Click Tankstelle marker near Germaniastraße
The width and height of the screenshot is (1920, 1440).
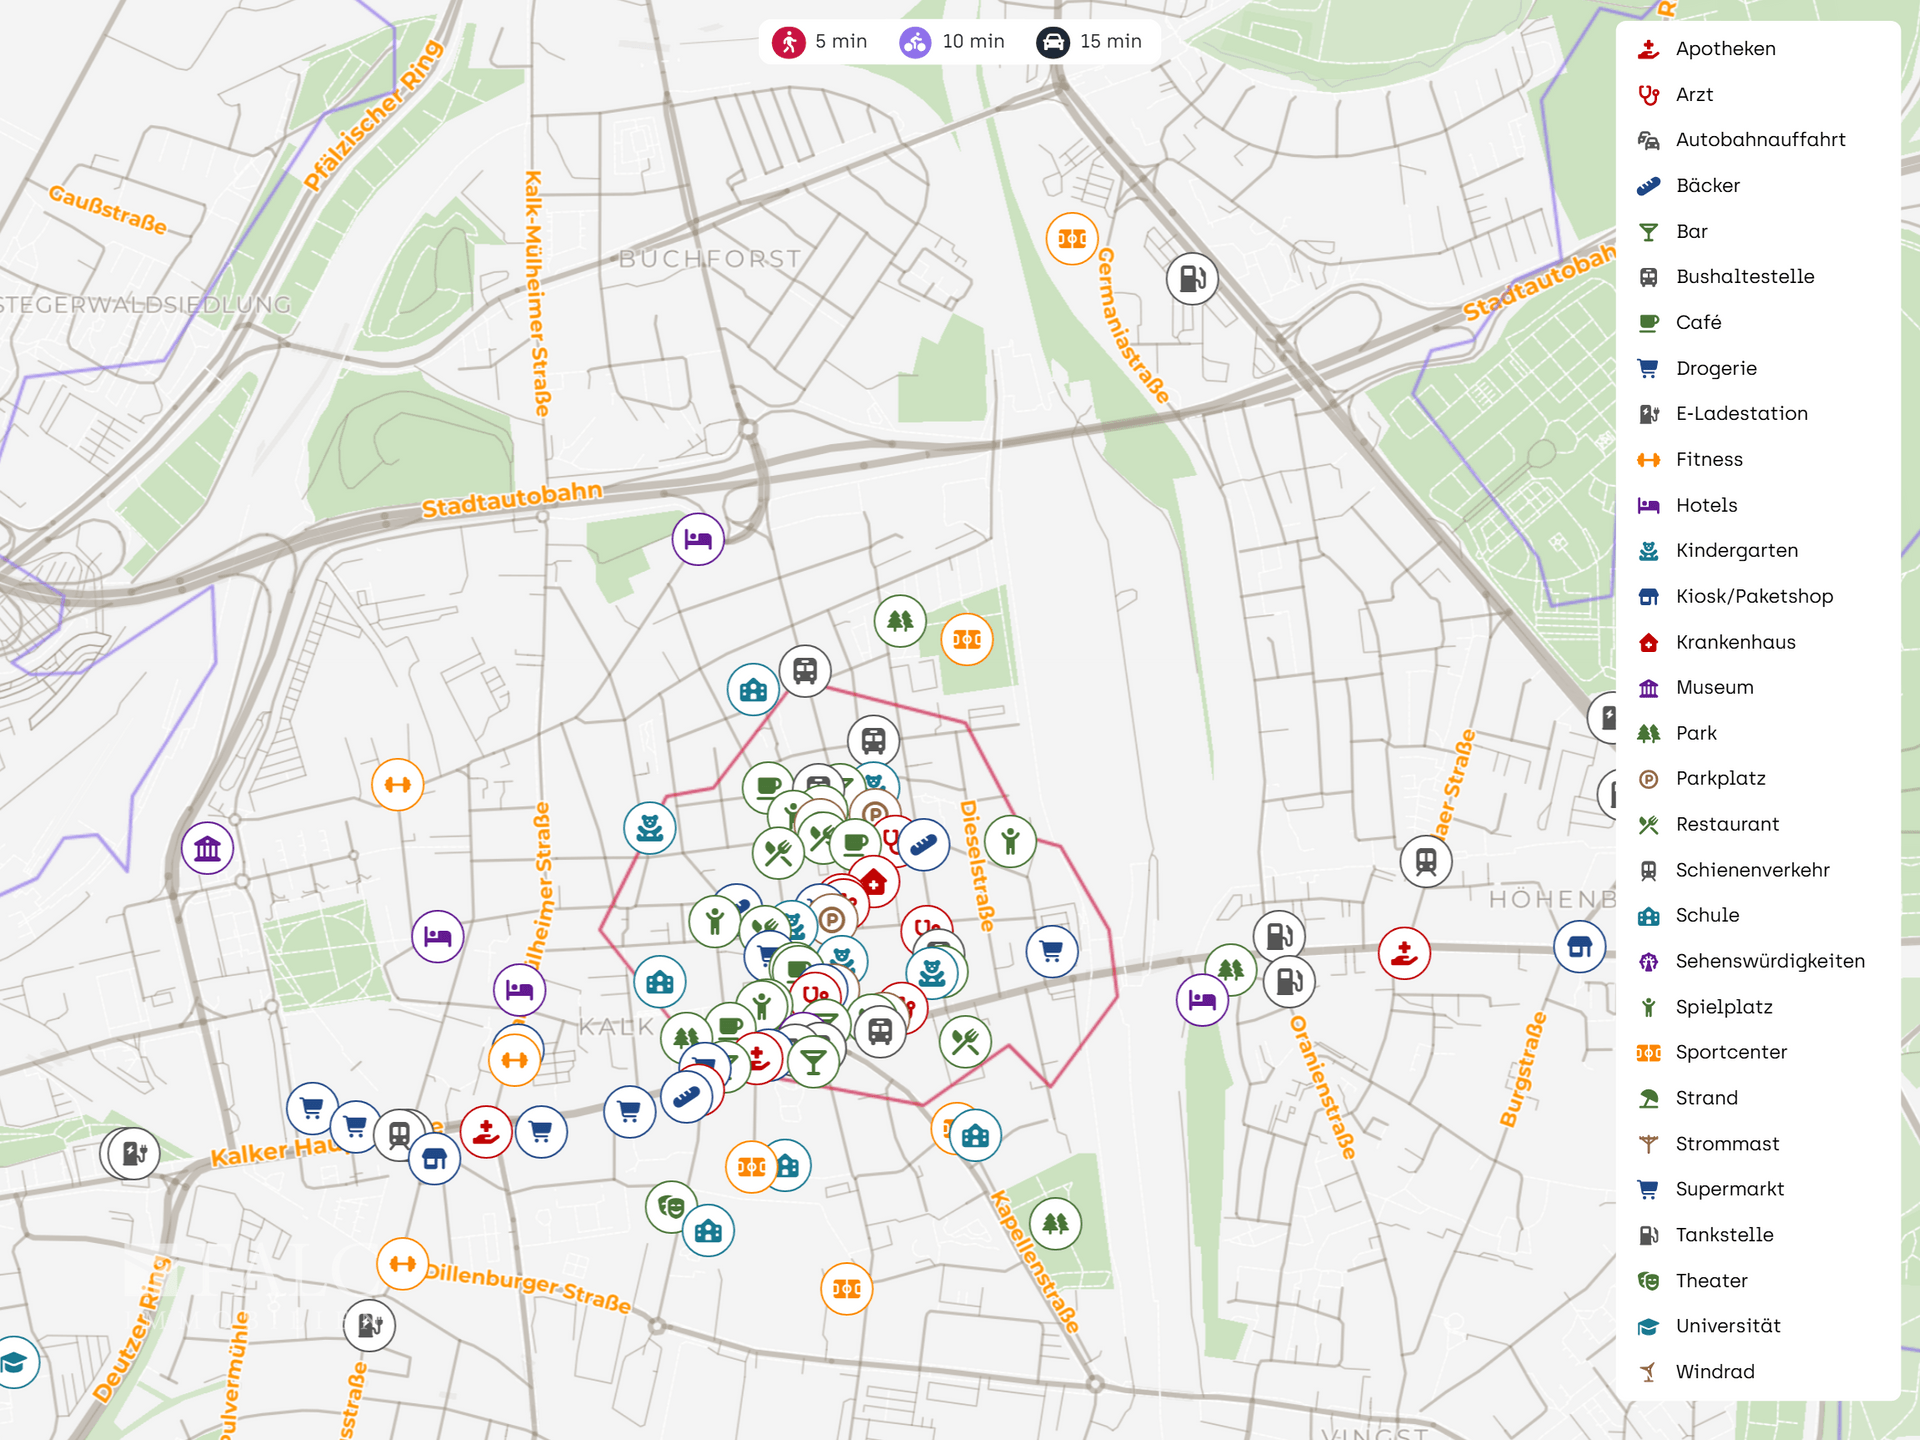pyautogui.click(x=1192, y=278)
